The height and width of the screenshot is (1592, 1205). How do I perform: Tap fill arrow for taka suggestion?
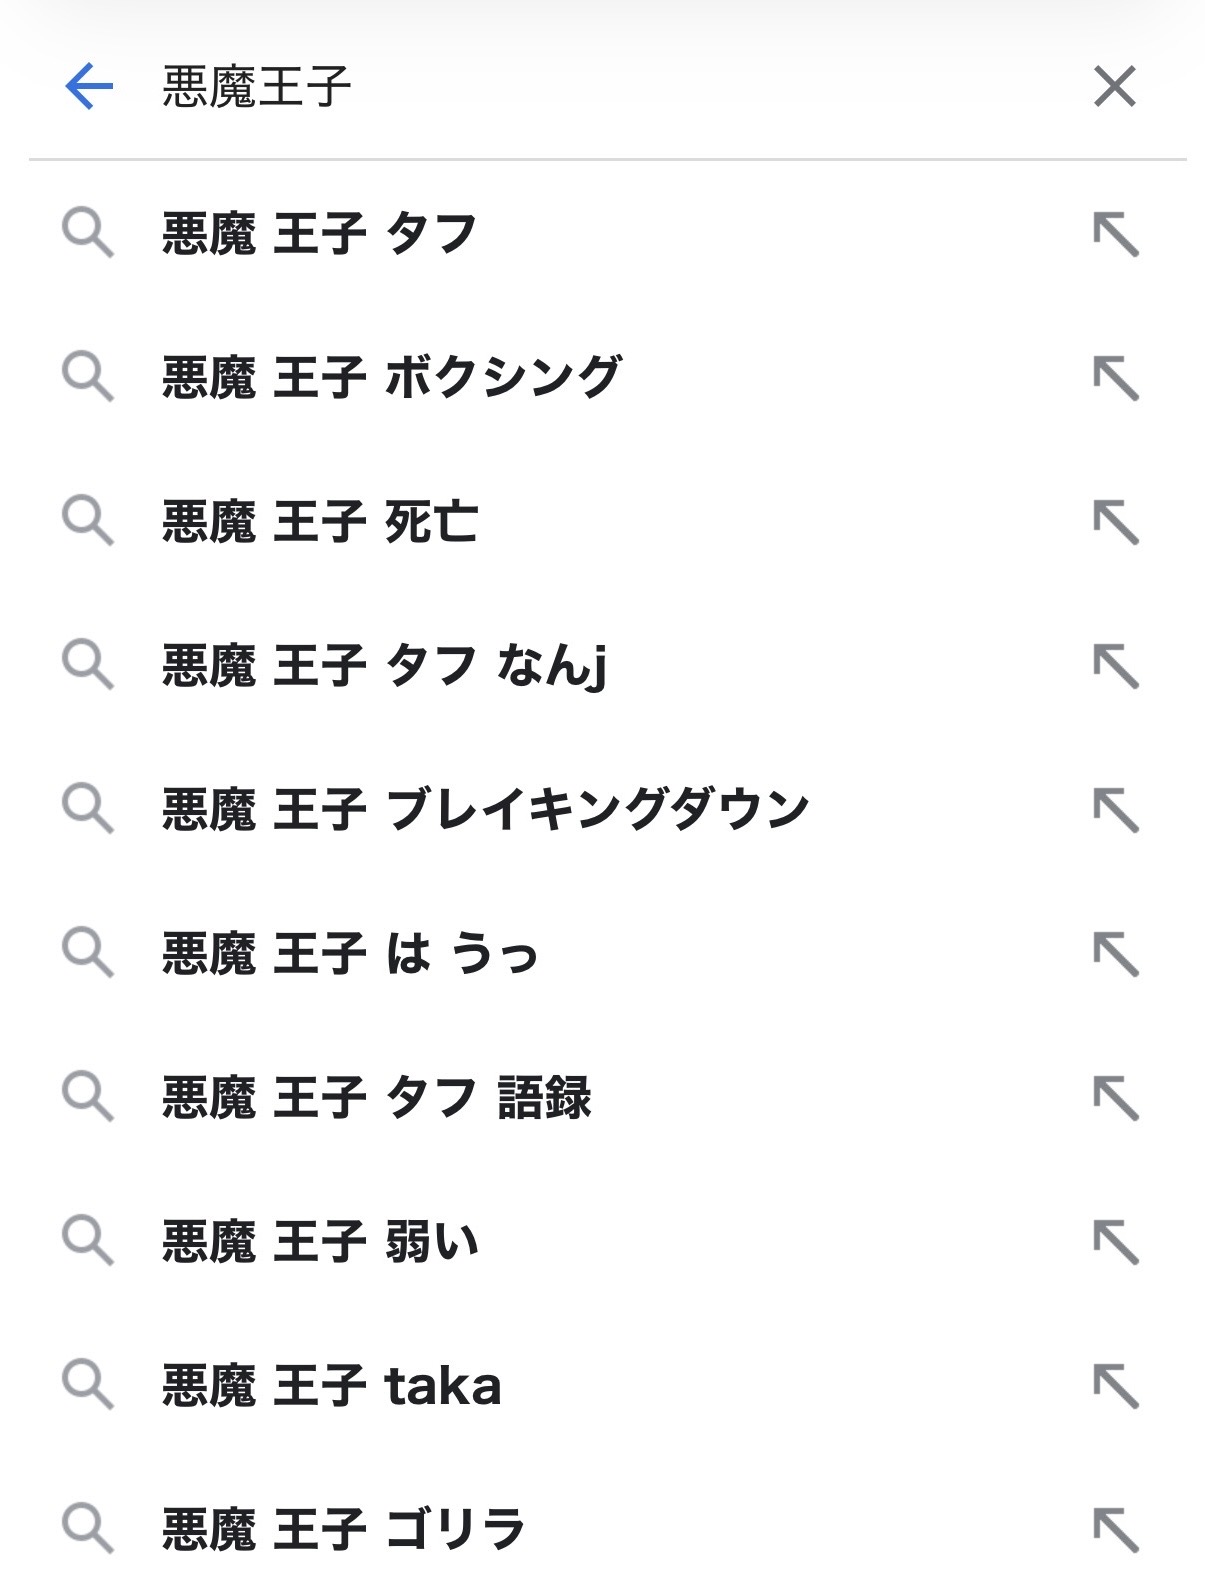1115,1385
